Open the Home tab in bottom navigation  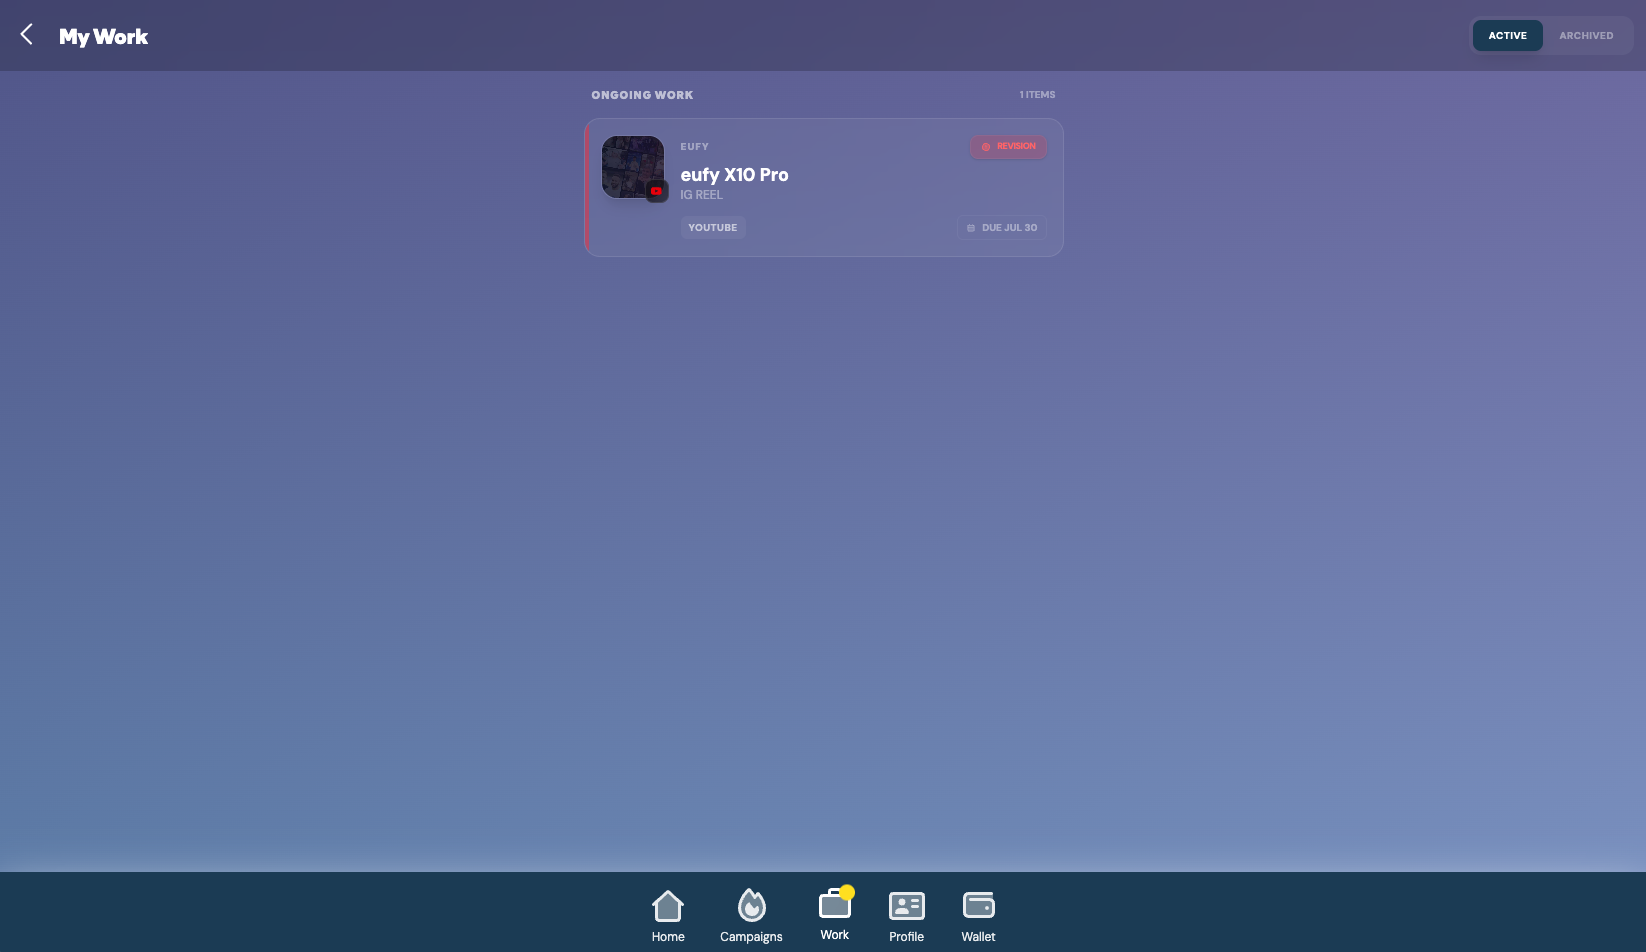[668, 916]
